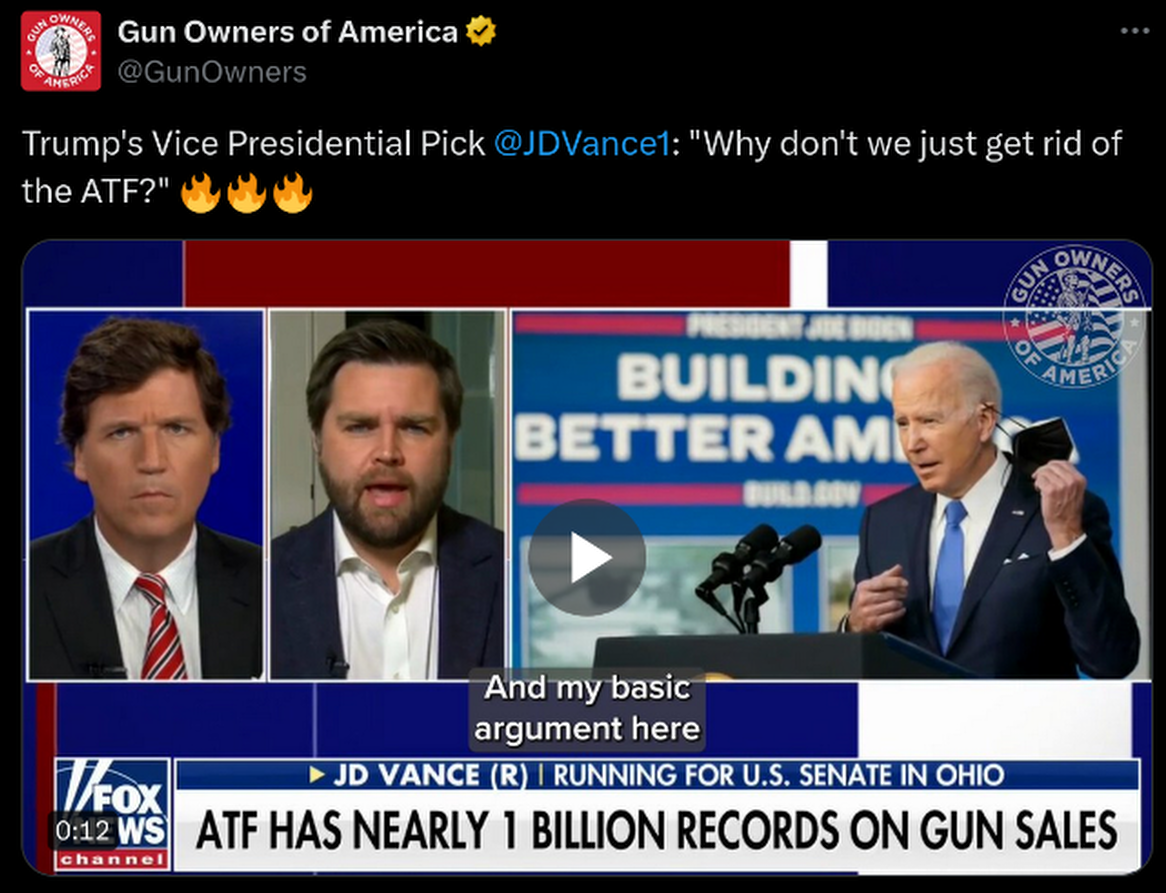Select the "And my basic argument here" caption
1166x893 pixels.
click(x=587, y=709)
